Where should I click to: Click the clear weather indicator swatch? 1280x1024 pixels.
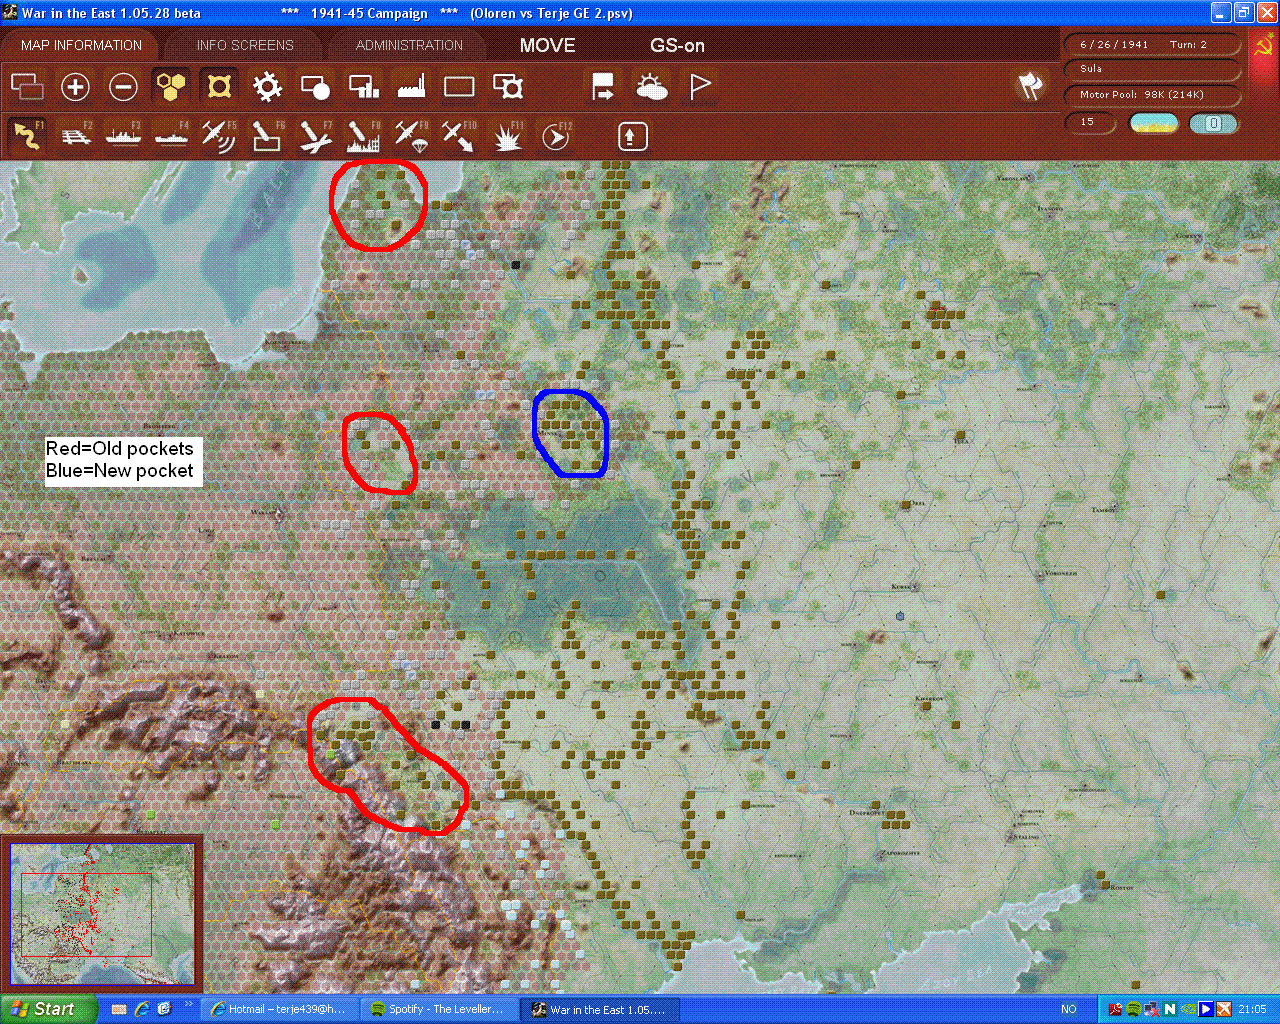click(x=1154, y=123)
